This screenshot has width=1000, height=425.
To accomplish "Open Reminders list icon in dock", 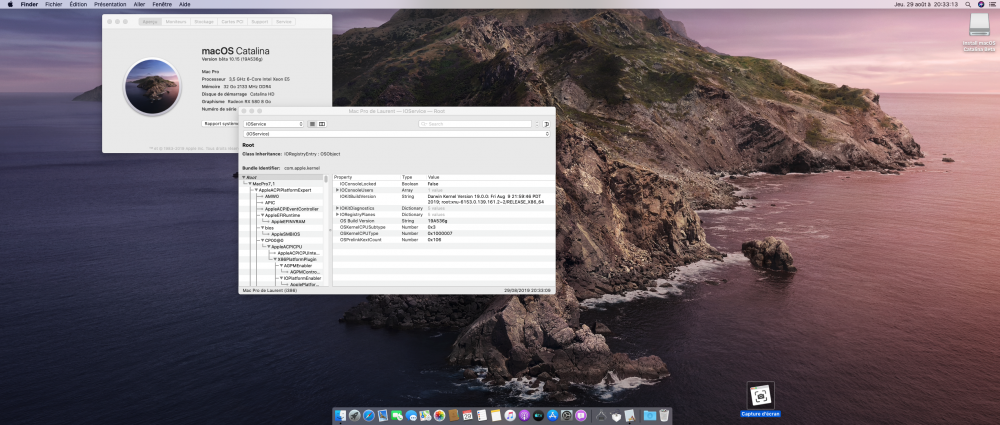I will pyautogui.click(x=482, y=415).
